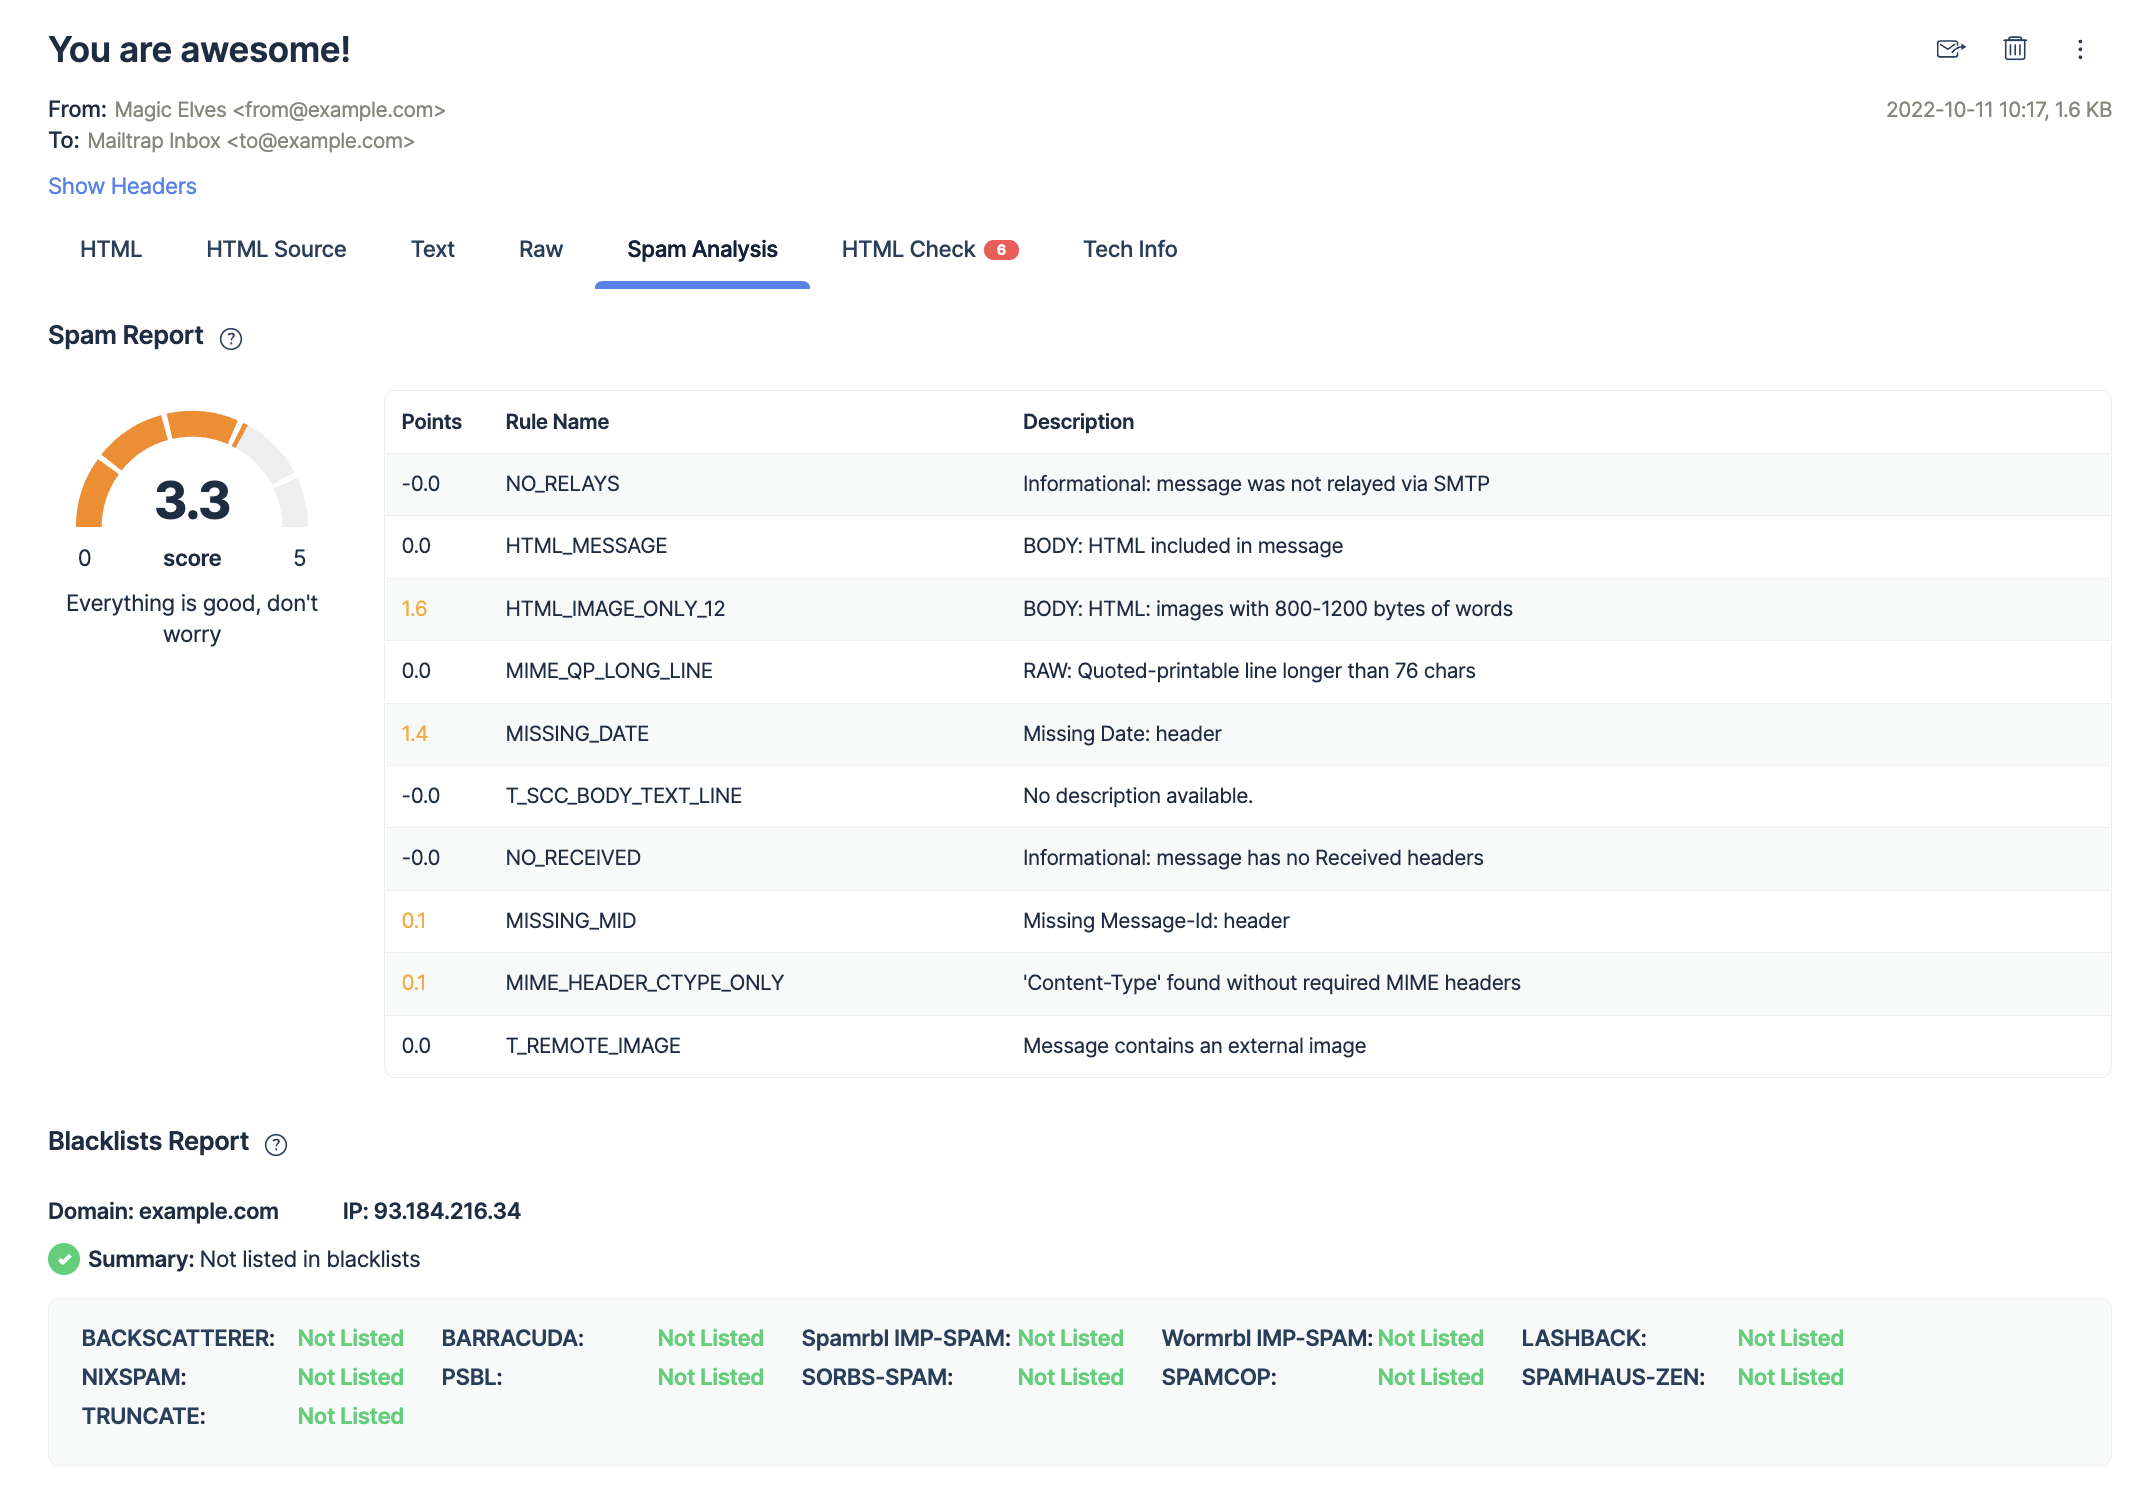
Task: Click the Raw tab option
Action: (x=539, y=250)
